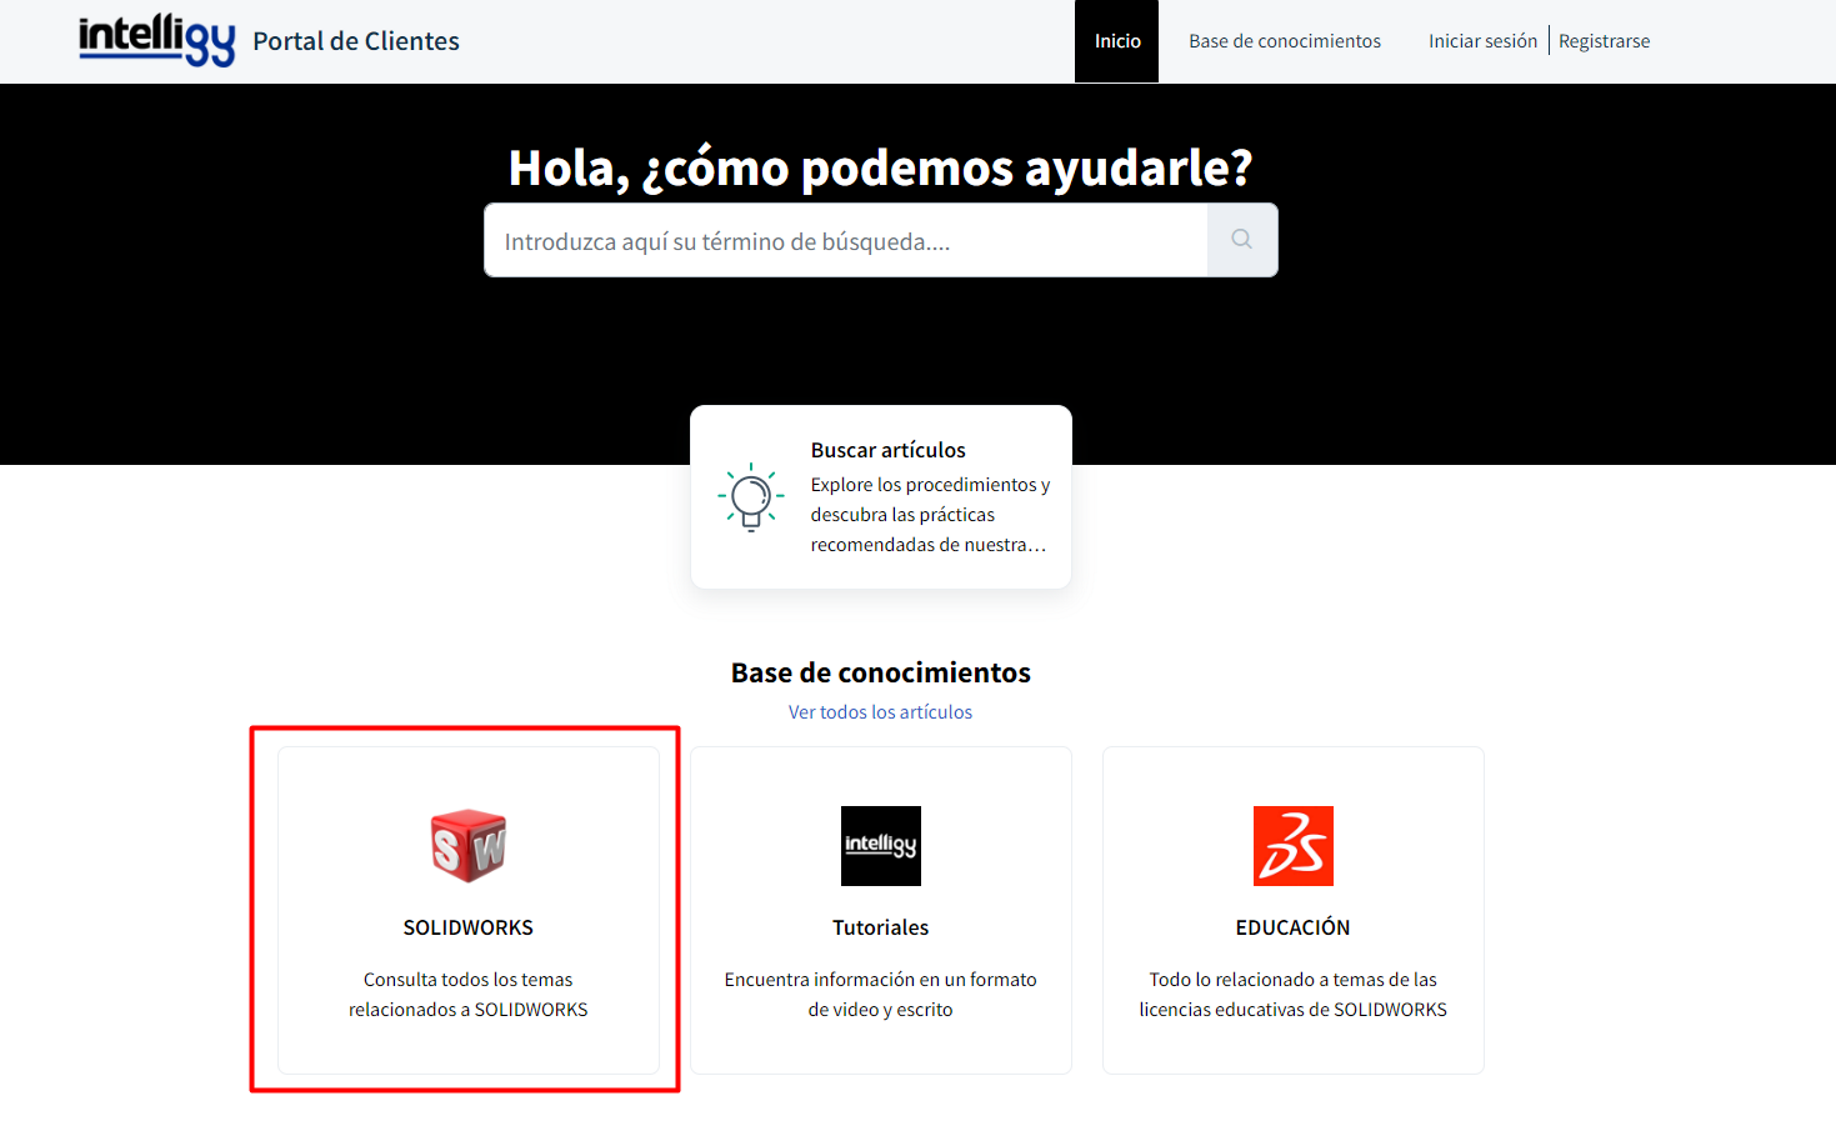
Task: Open the Buscar artículos card title
Action: tap(888, 450)
